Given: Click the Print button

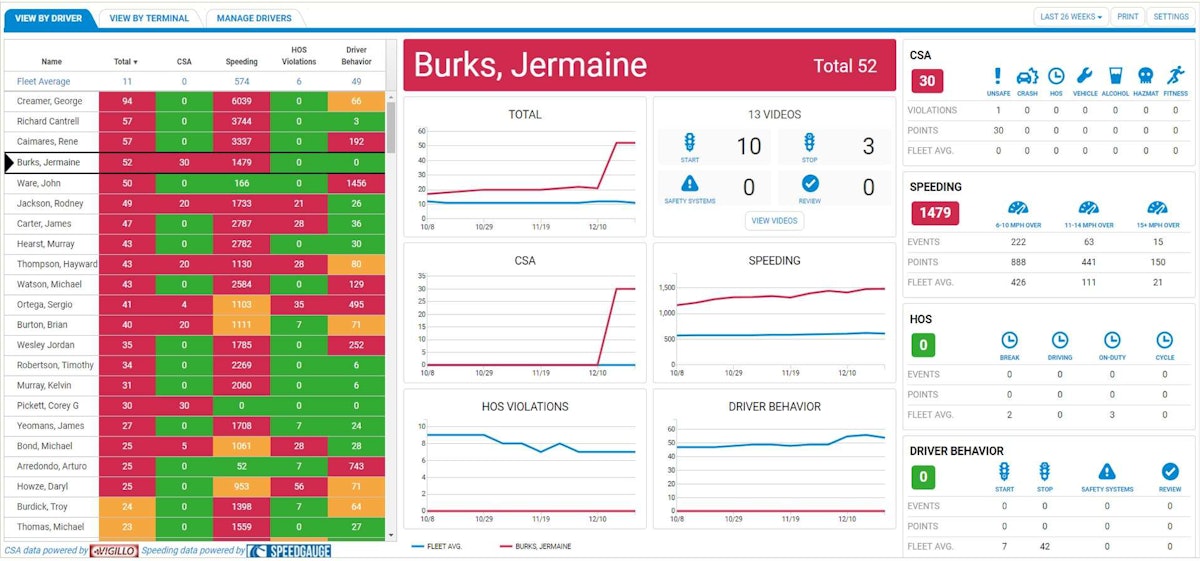Looking at the screenshot, I should pyautogui.click(x=1127, y=17).
